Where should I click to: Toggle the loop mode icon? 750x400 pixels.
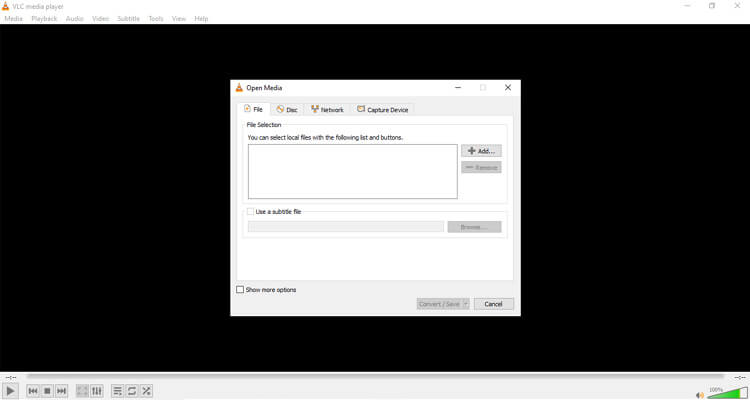tap(132, 391)
